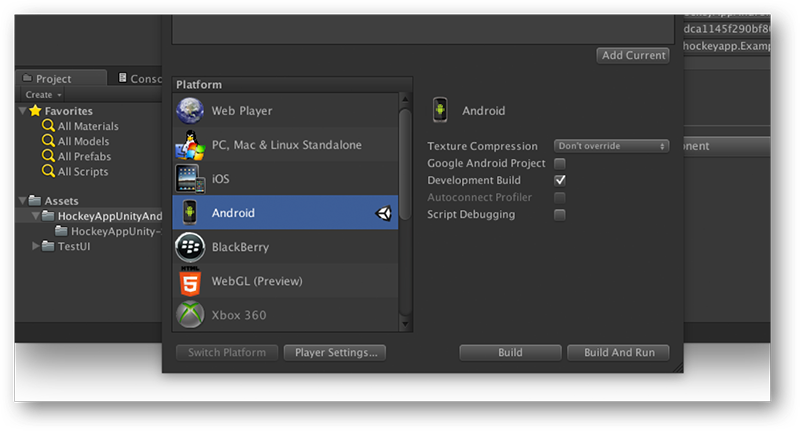This screenshot has height=431, width=800.
Task: Click the Add Current button
Action: tap(633, 55)
